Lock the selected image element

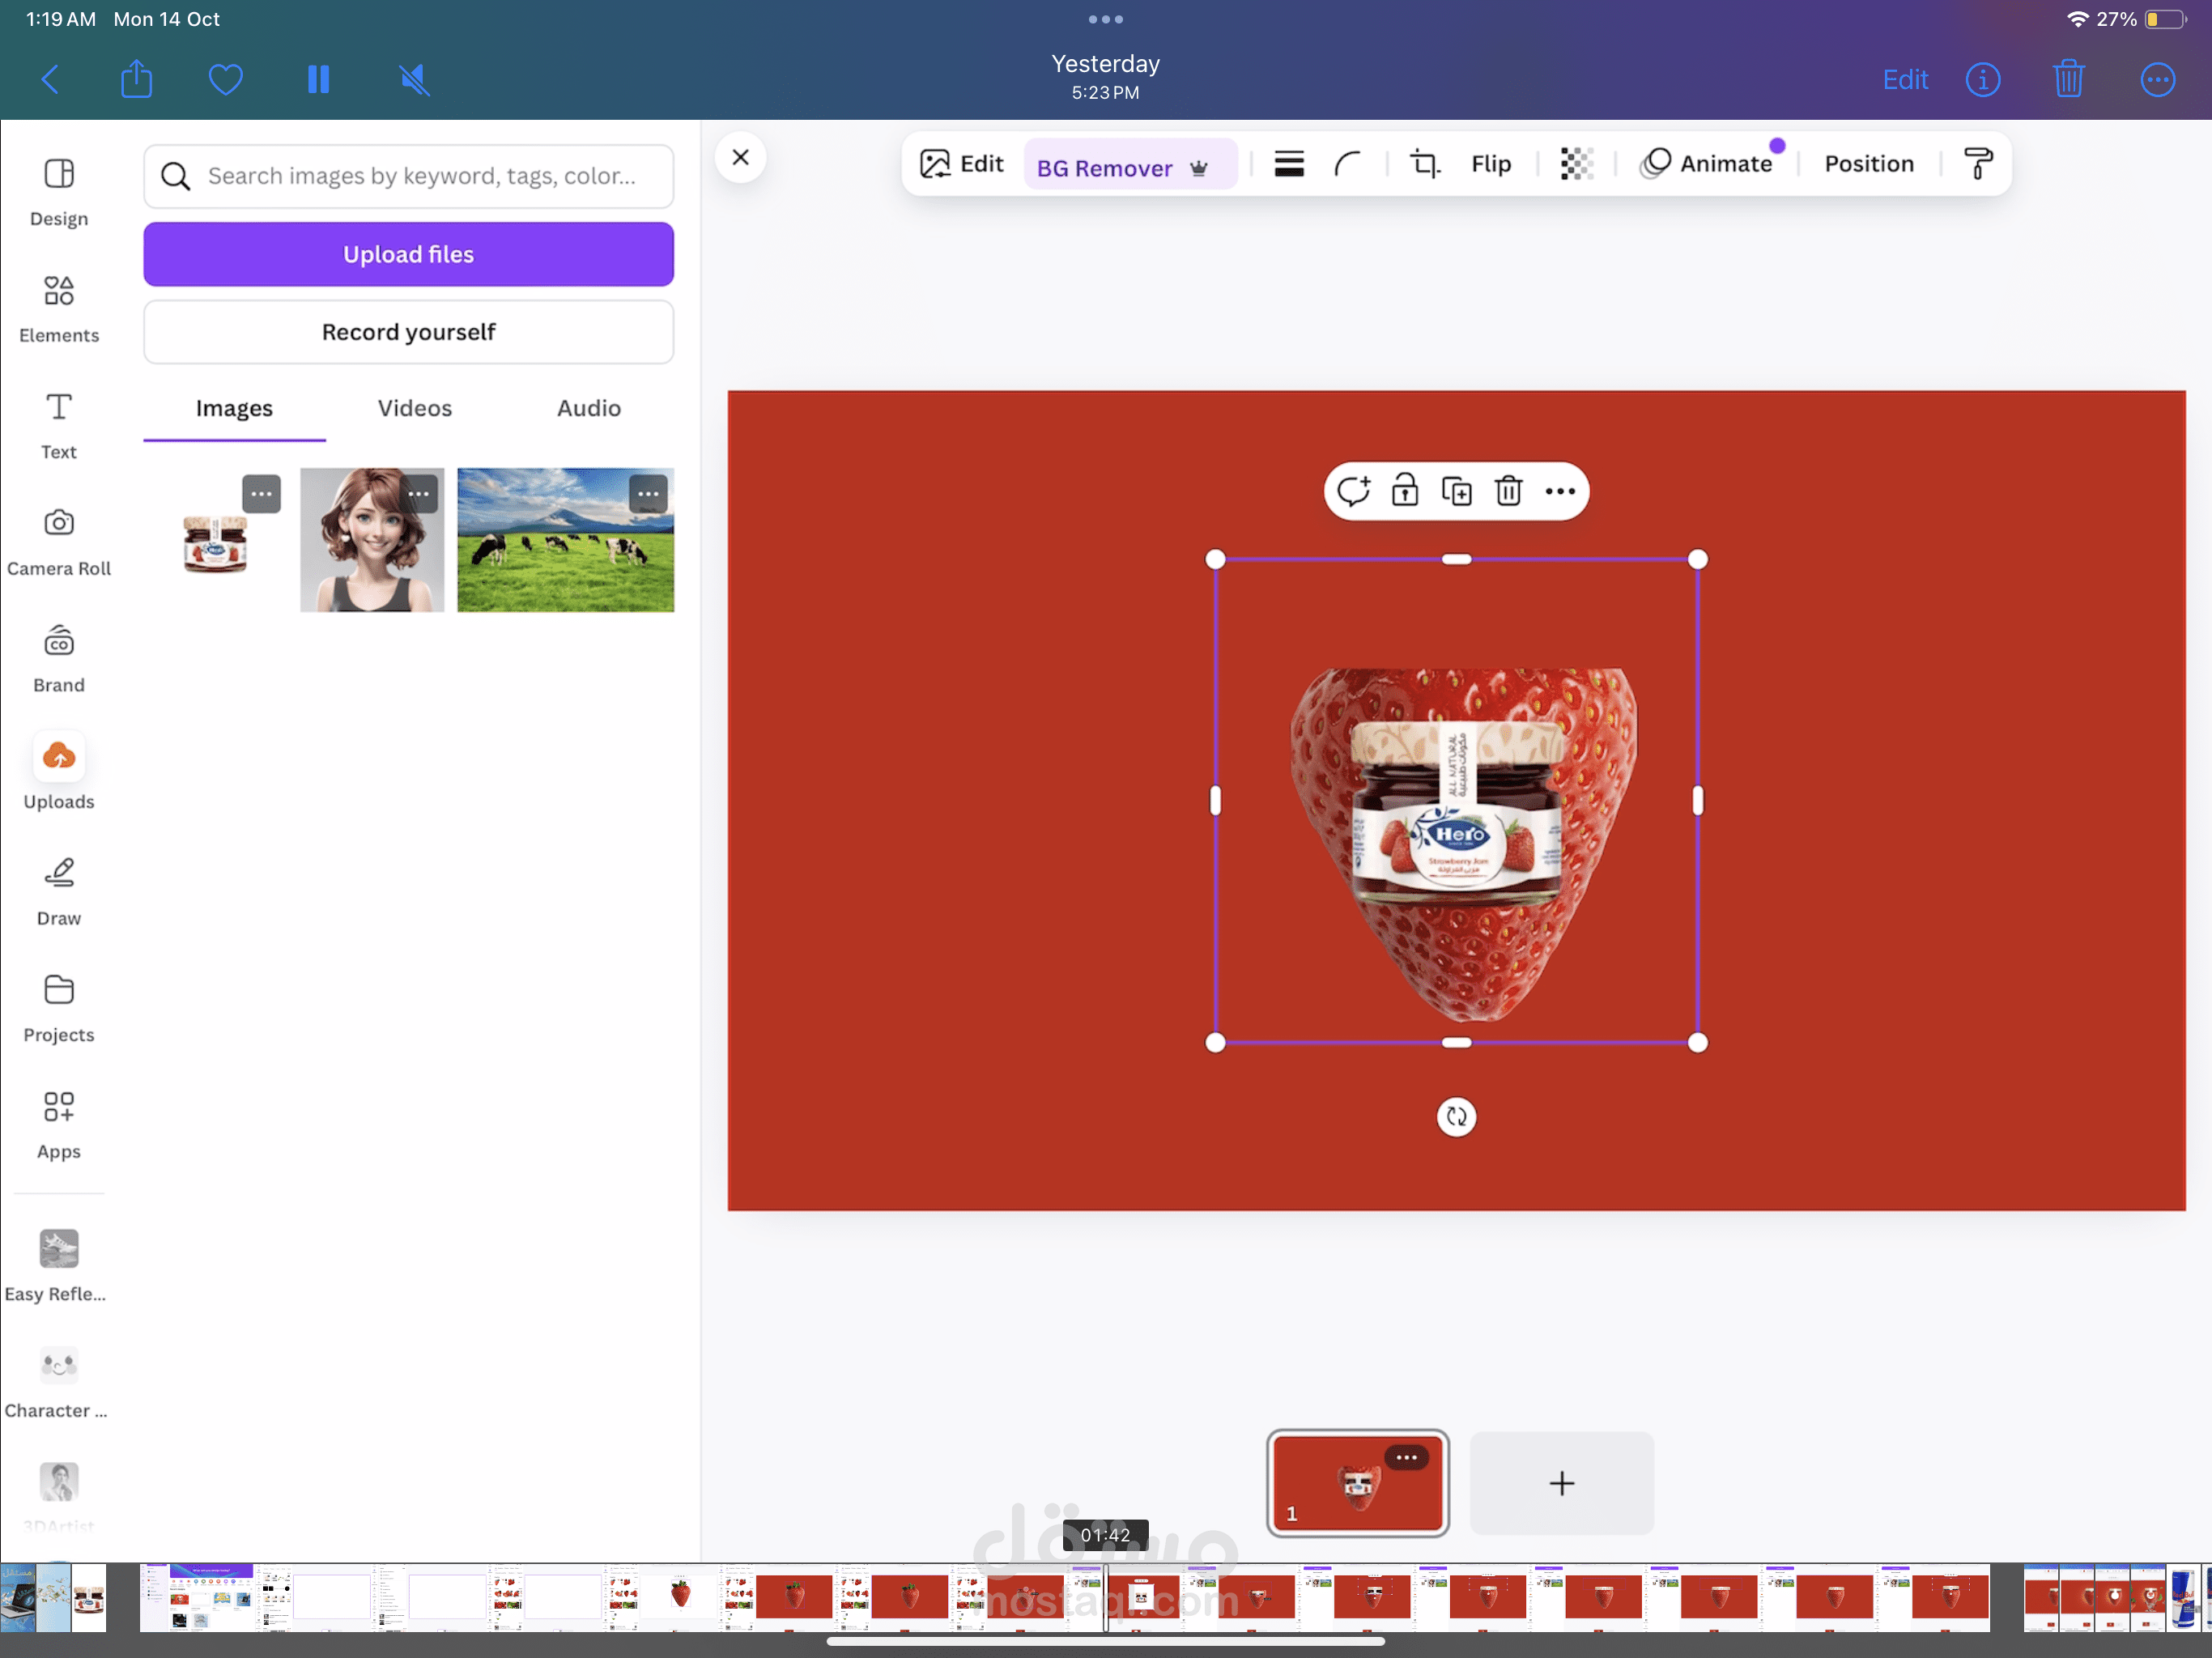[x=1404, y=491]
